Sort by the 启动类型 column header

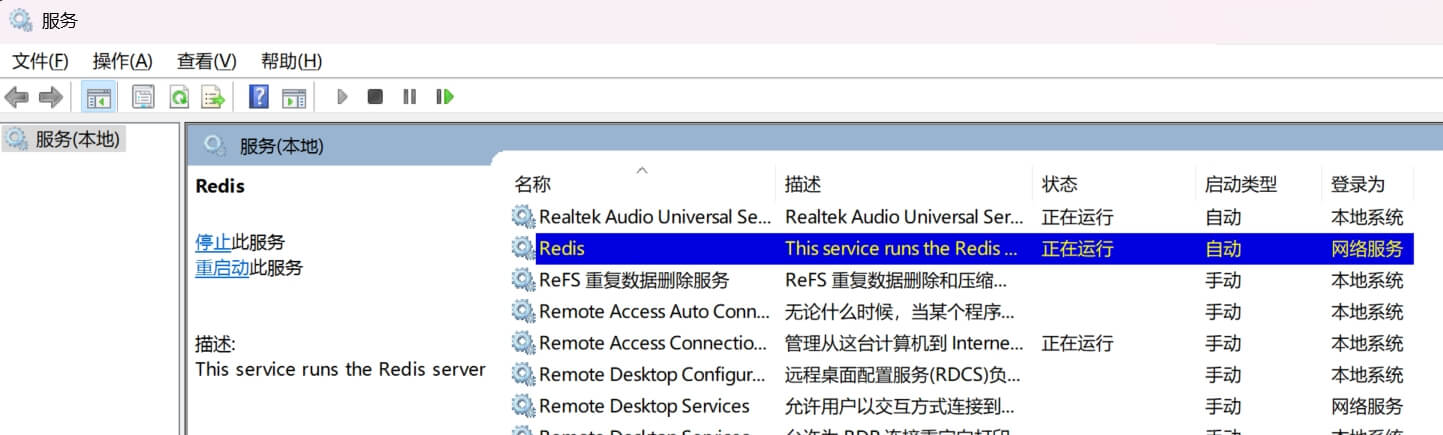coord(1241,185)
